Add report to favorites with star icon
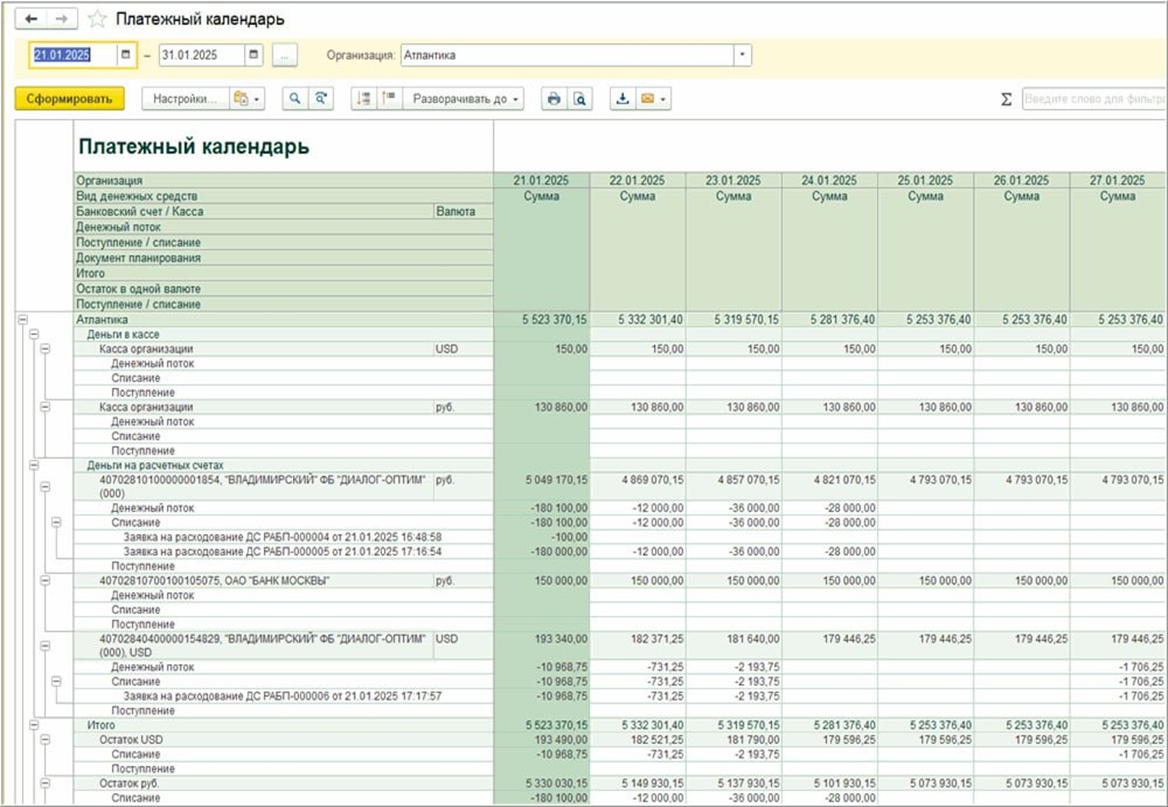The height and width of the screenshot is (807, 1168). point(97,20)
